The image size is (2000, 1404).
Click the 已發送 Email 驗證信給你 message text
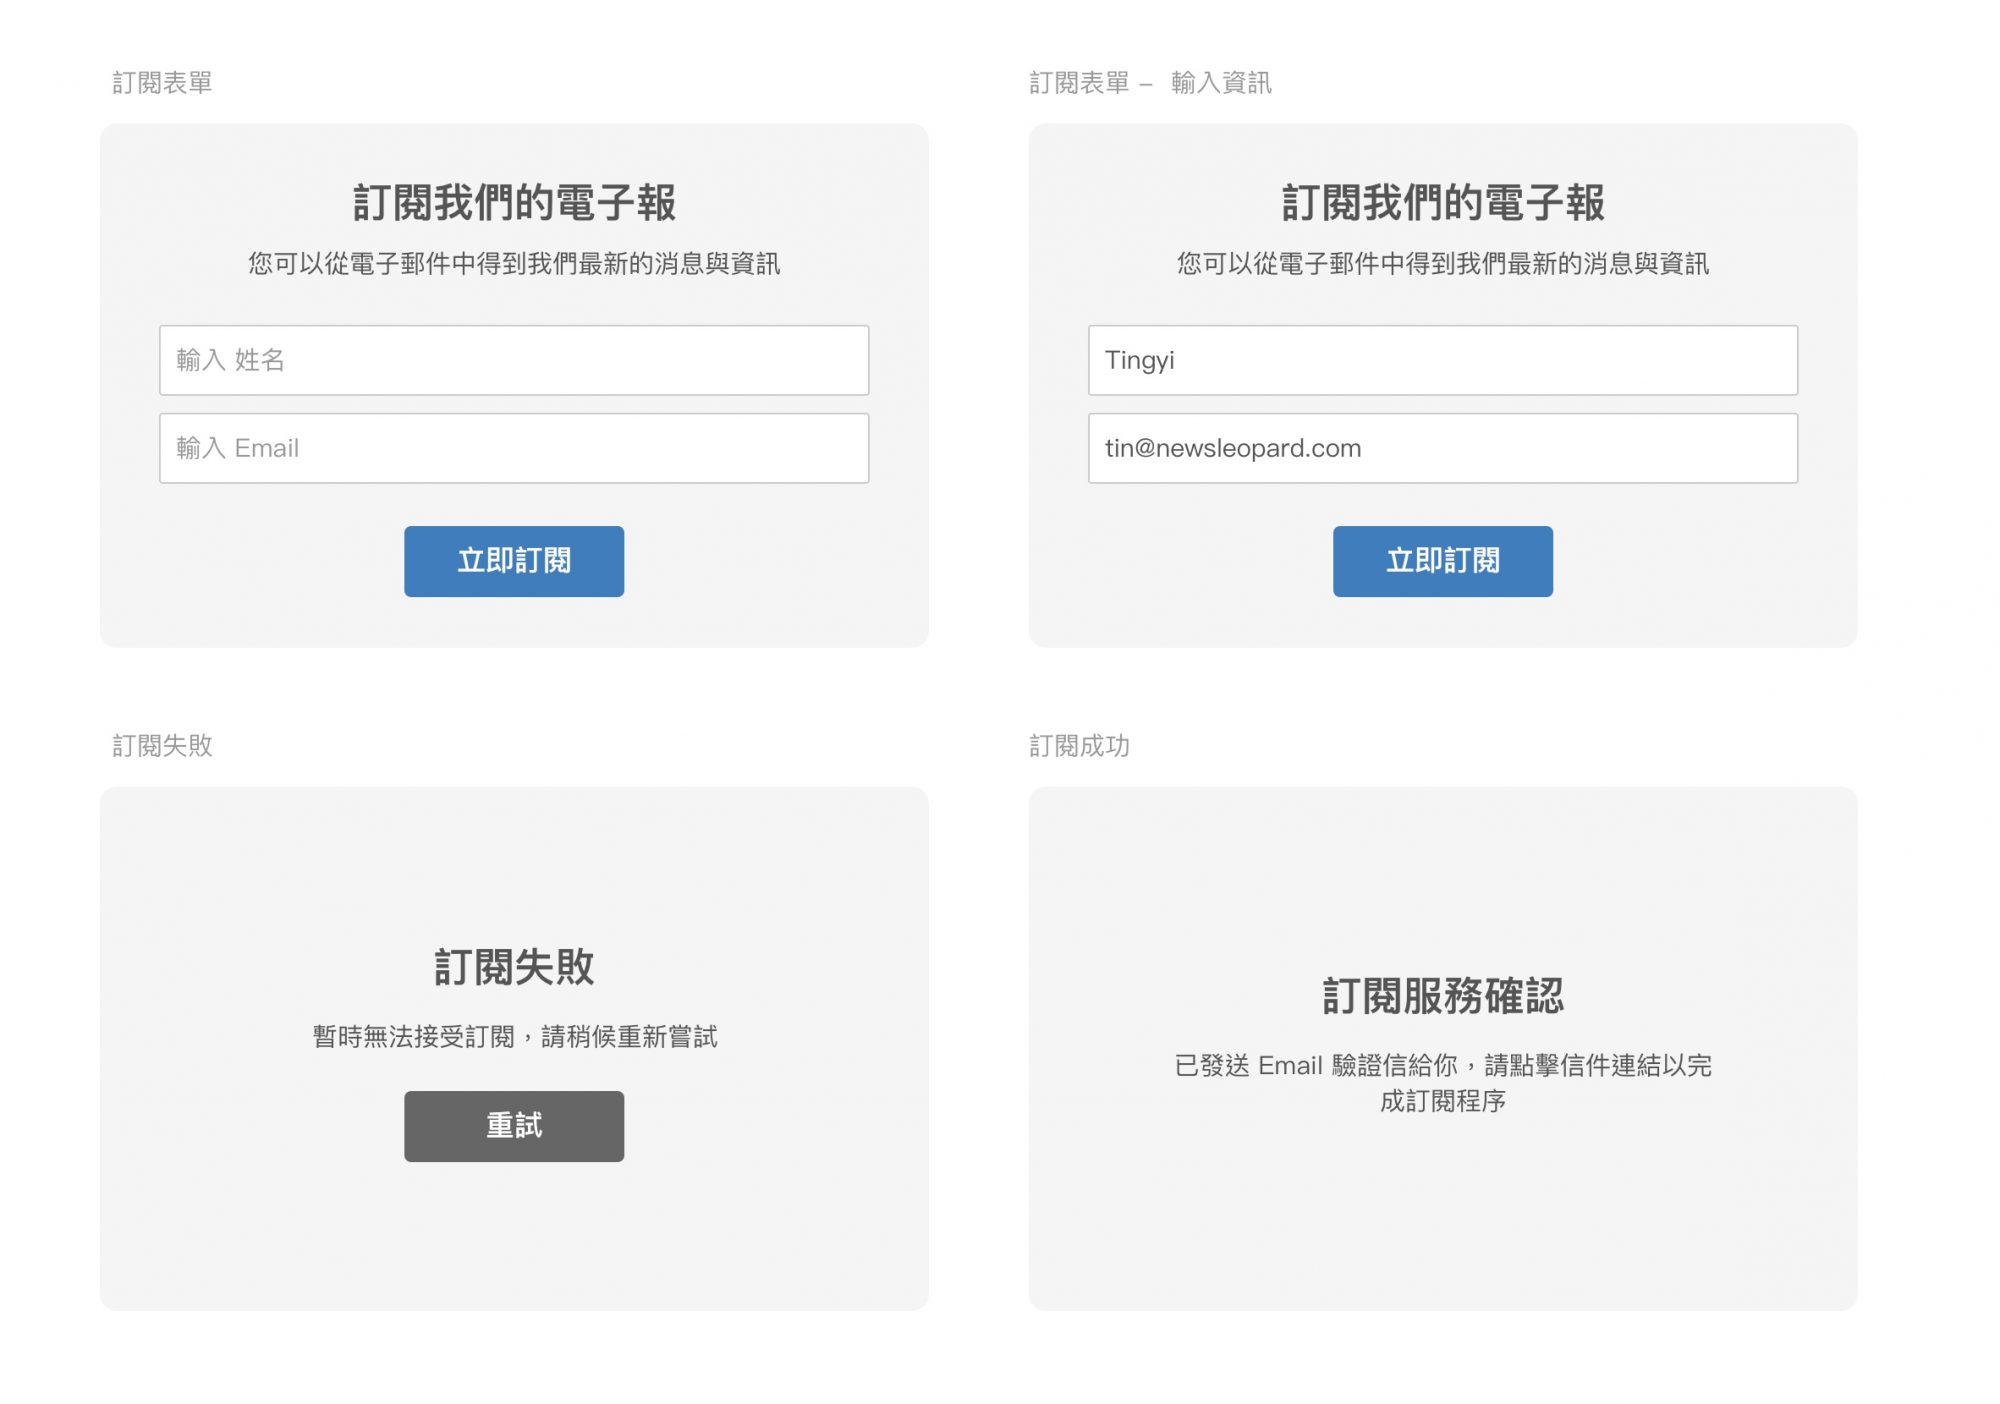click(1443, 1083)
